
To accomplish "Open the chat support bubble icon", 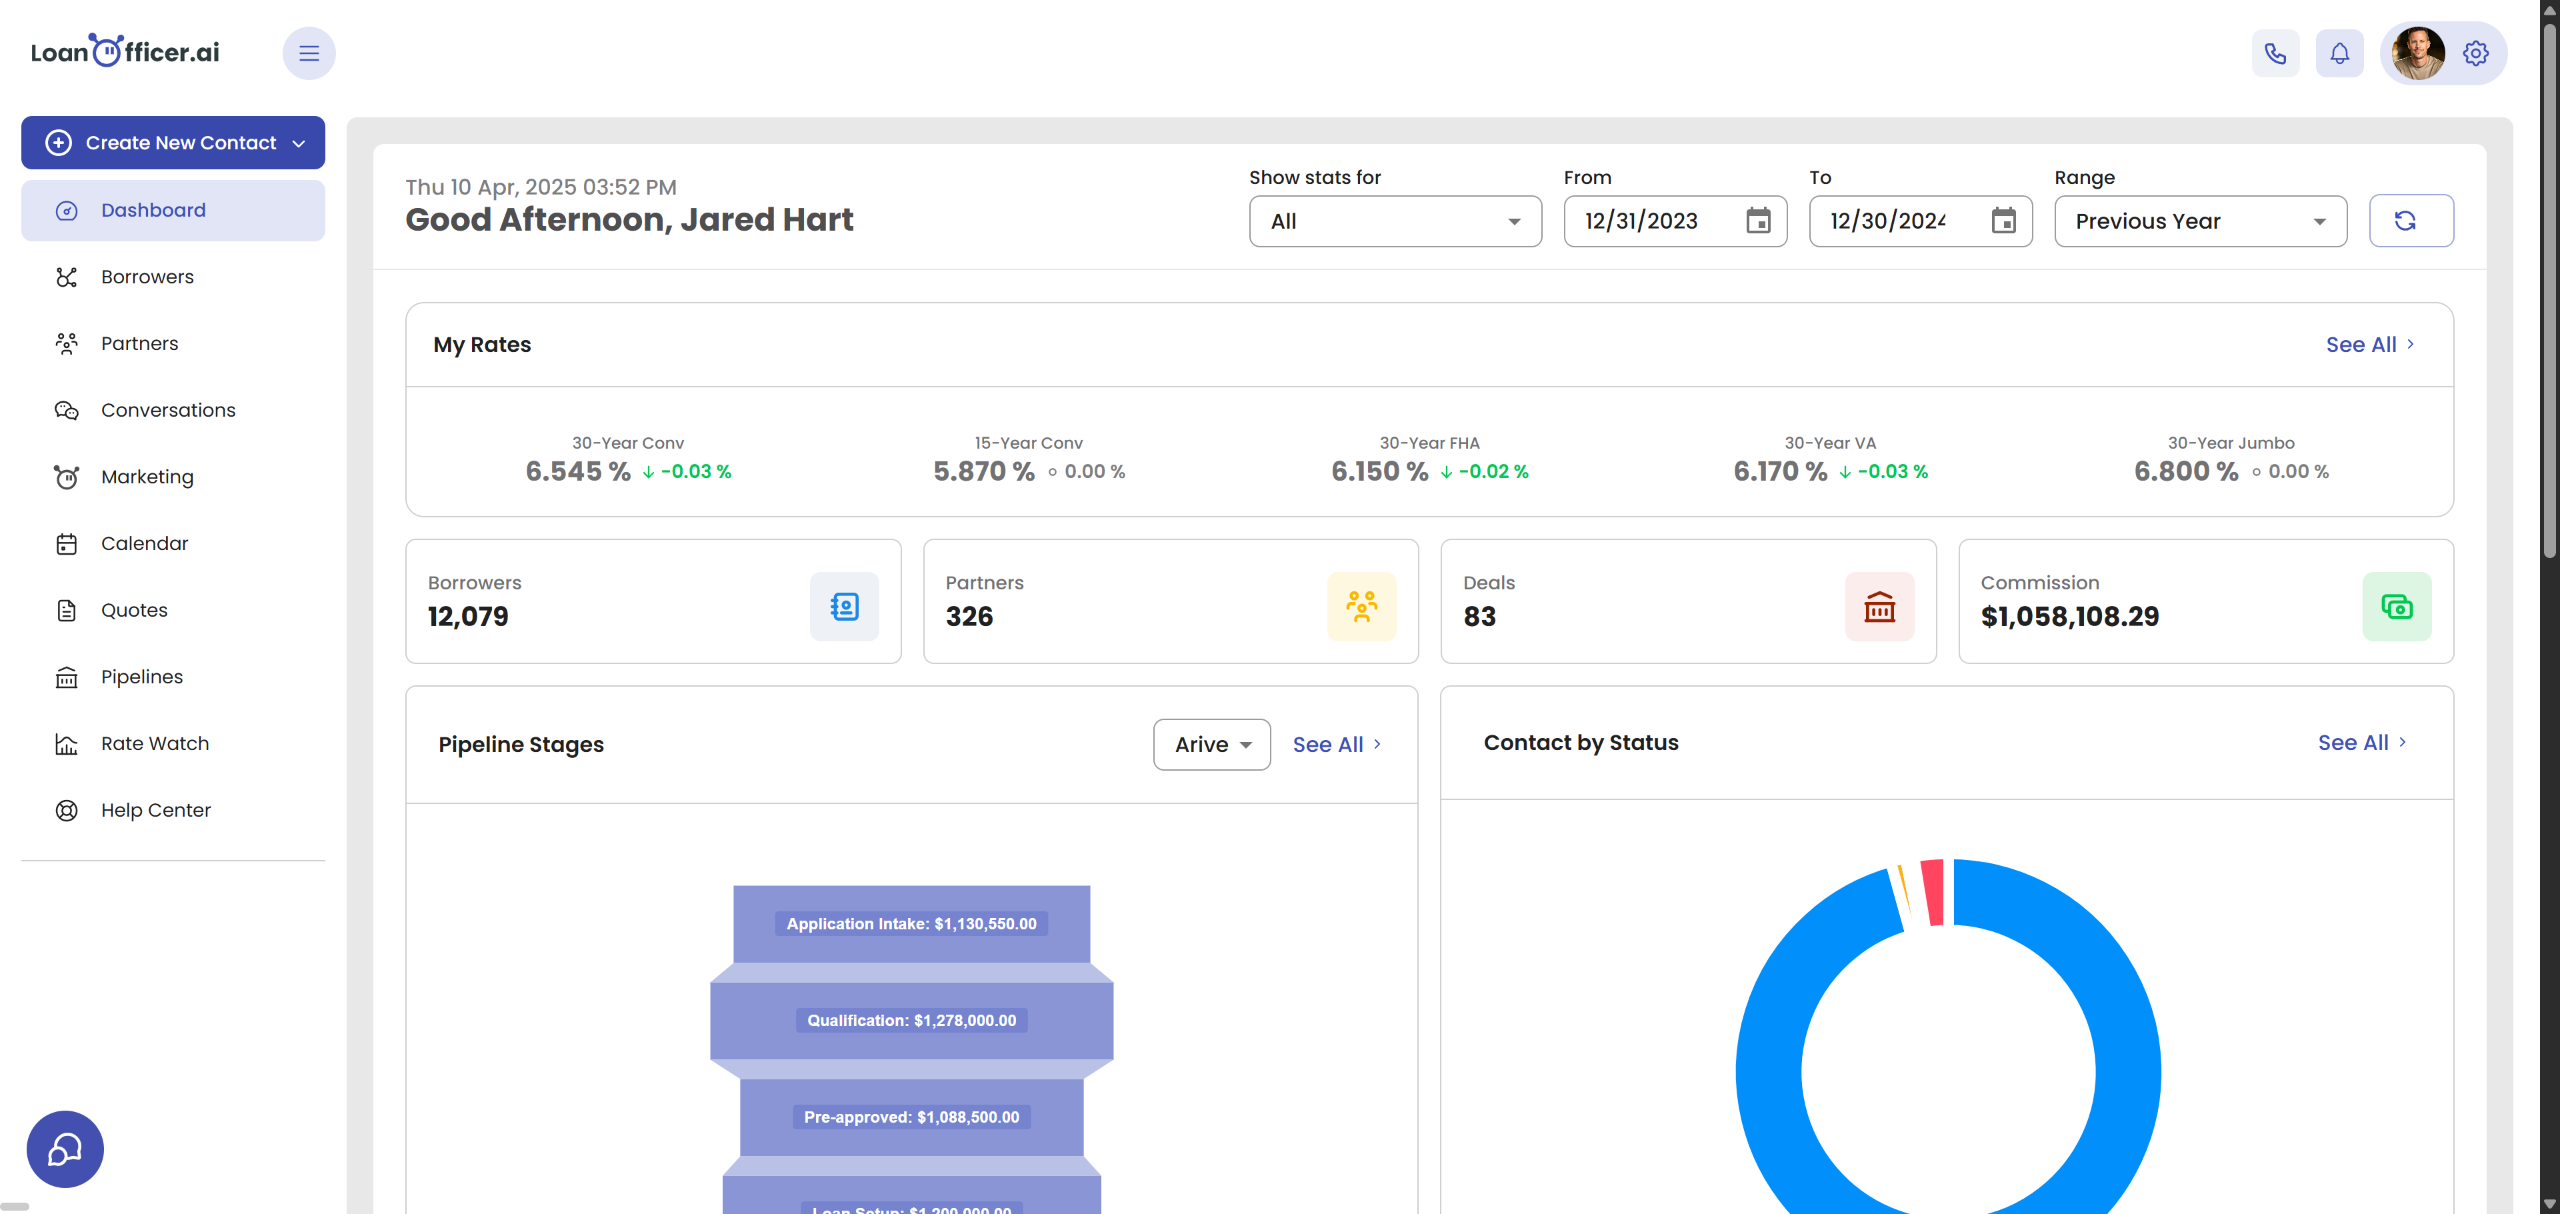I will click(x=65, y=1149).
